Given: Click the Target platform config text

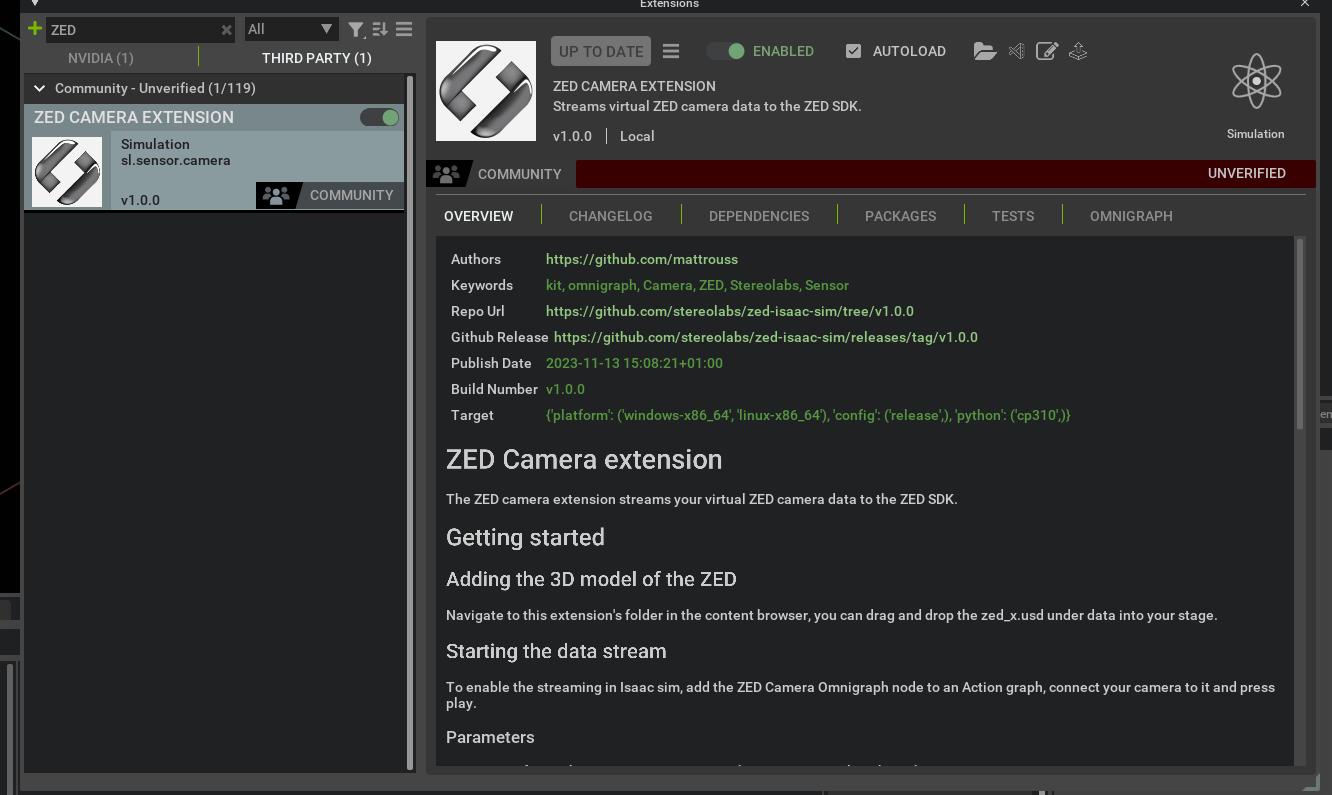Looking at the screenshot, I should coord(808,415).
